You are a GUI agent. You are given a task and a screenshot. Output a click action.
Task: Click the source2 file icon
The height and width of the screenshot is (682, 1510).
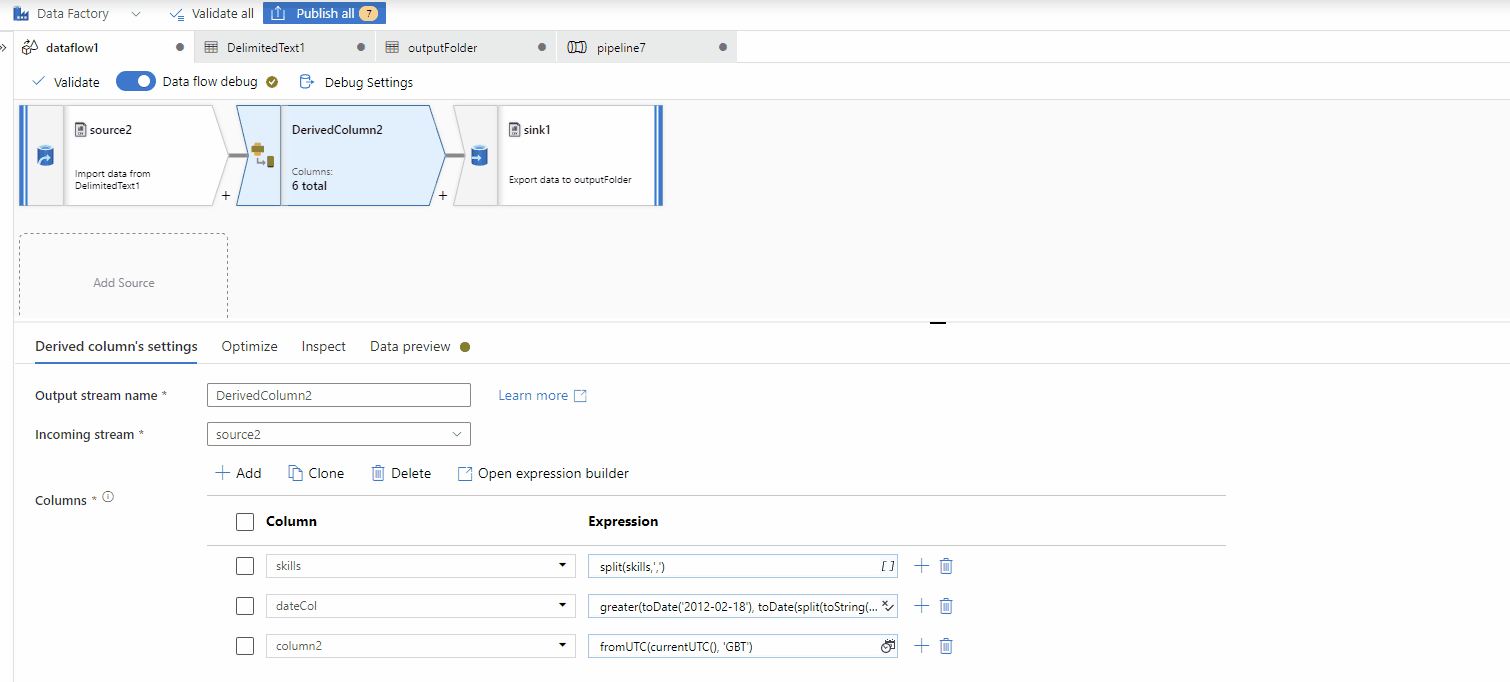[x=80, y=129]
